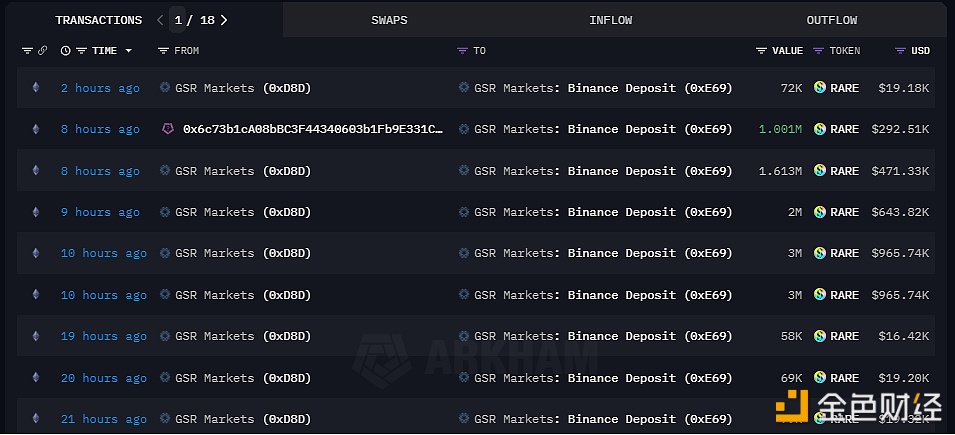Open the '20 hours ago' transaction link
Image resolution: width=955 pixels, height=435 pixels.
pyautogui.click(x=104, y=378)
